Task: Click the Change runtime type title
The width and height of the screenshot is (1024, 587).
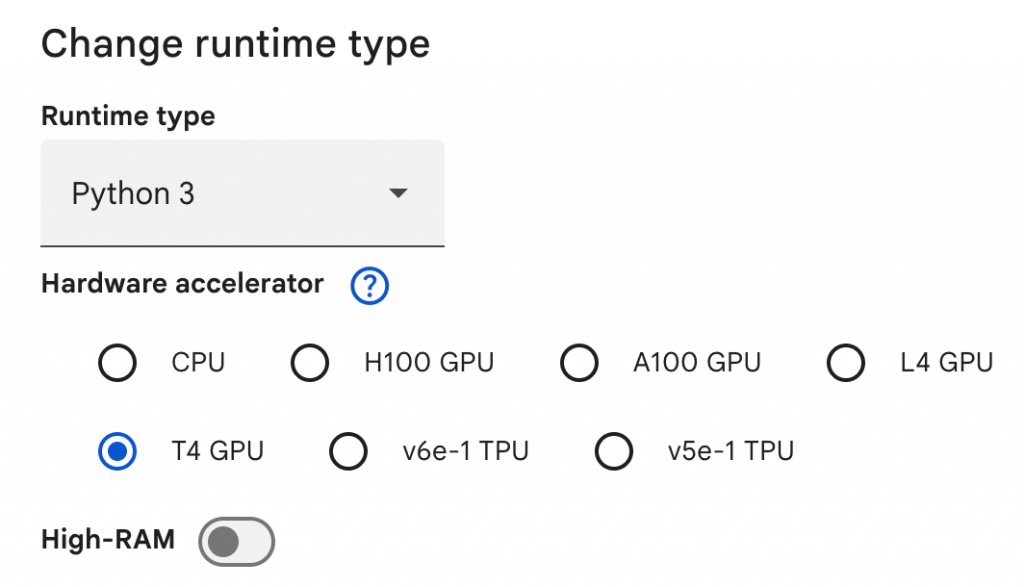Action: point(235,43)
